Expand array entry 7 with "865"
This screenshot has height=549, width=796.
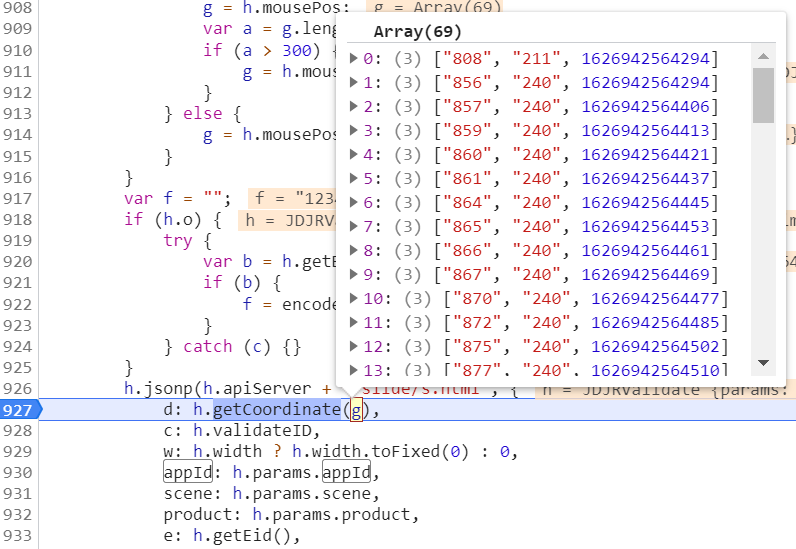pos(354,226)
